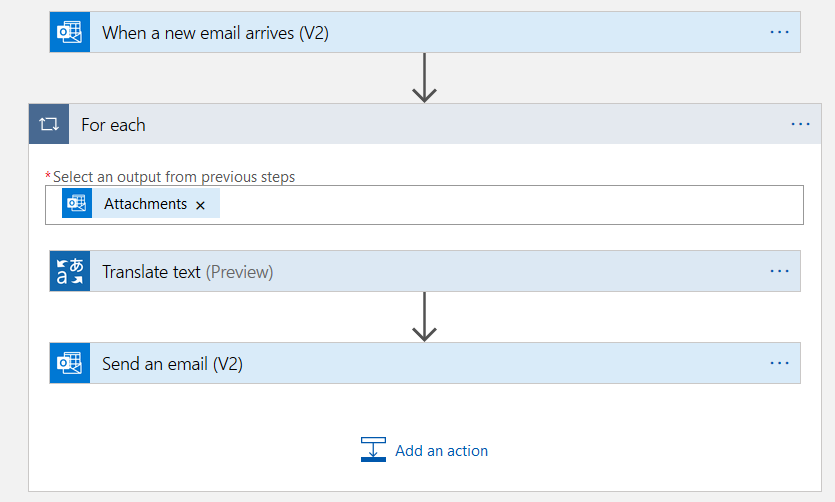Click the empty area of the output field
The image size is (835, 502).
click(500, 205)
